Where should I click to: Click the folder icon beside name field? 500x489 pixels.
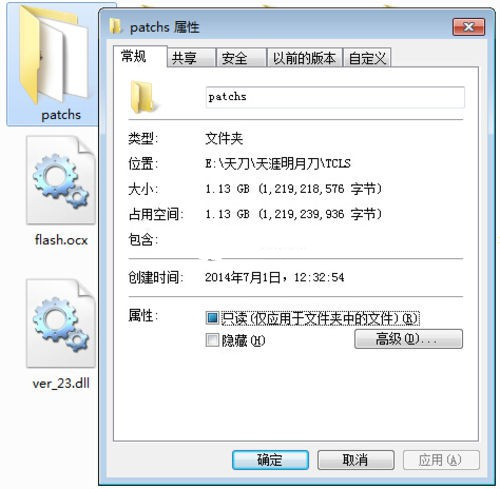(143, 97)
